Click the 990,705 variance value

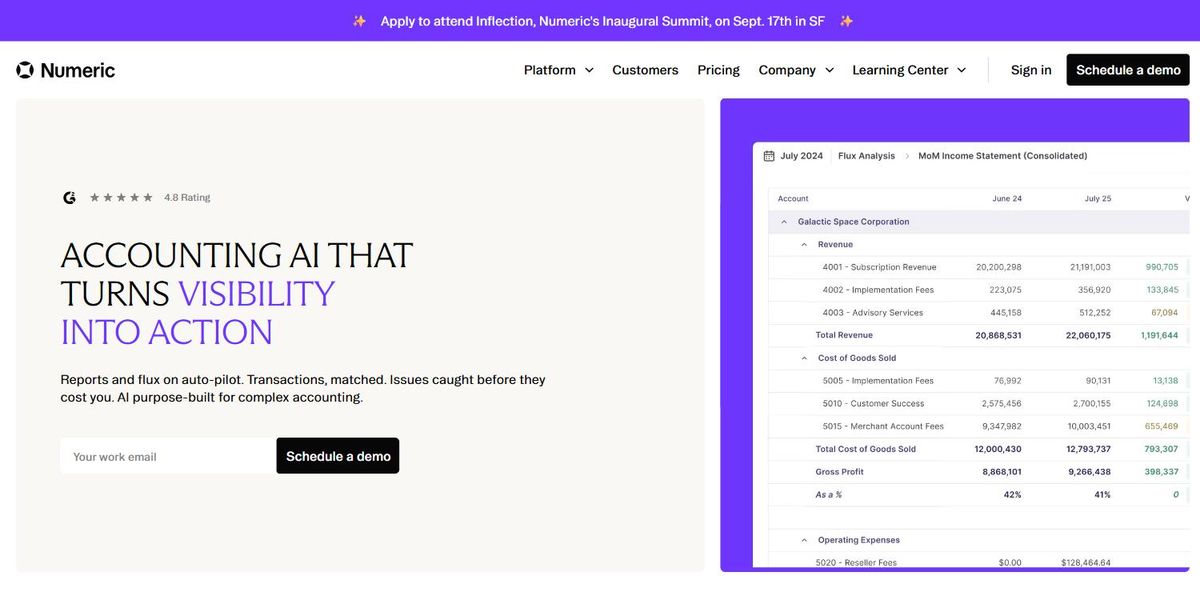coord(1162,267)
